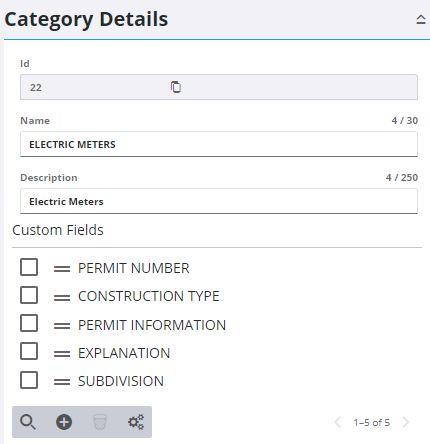Open the SUBDIVISION field entry

[121, 381]
